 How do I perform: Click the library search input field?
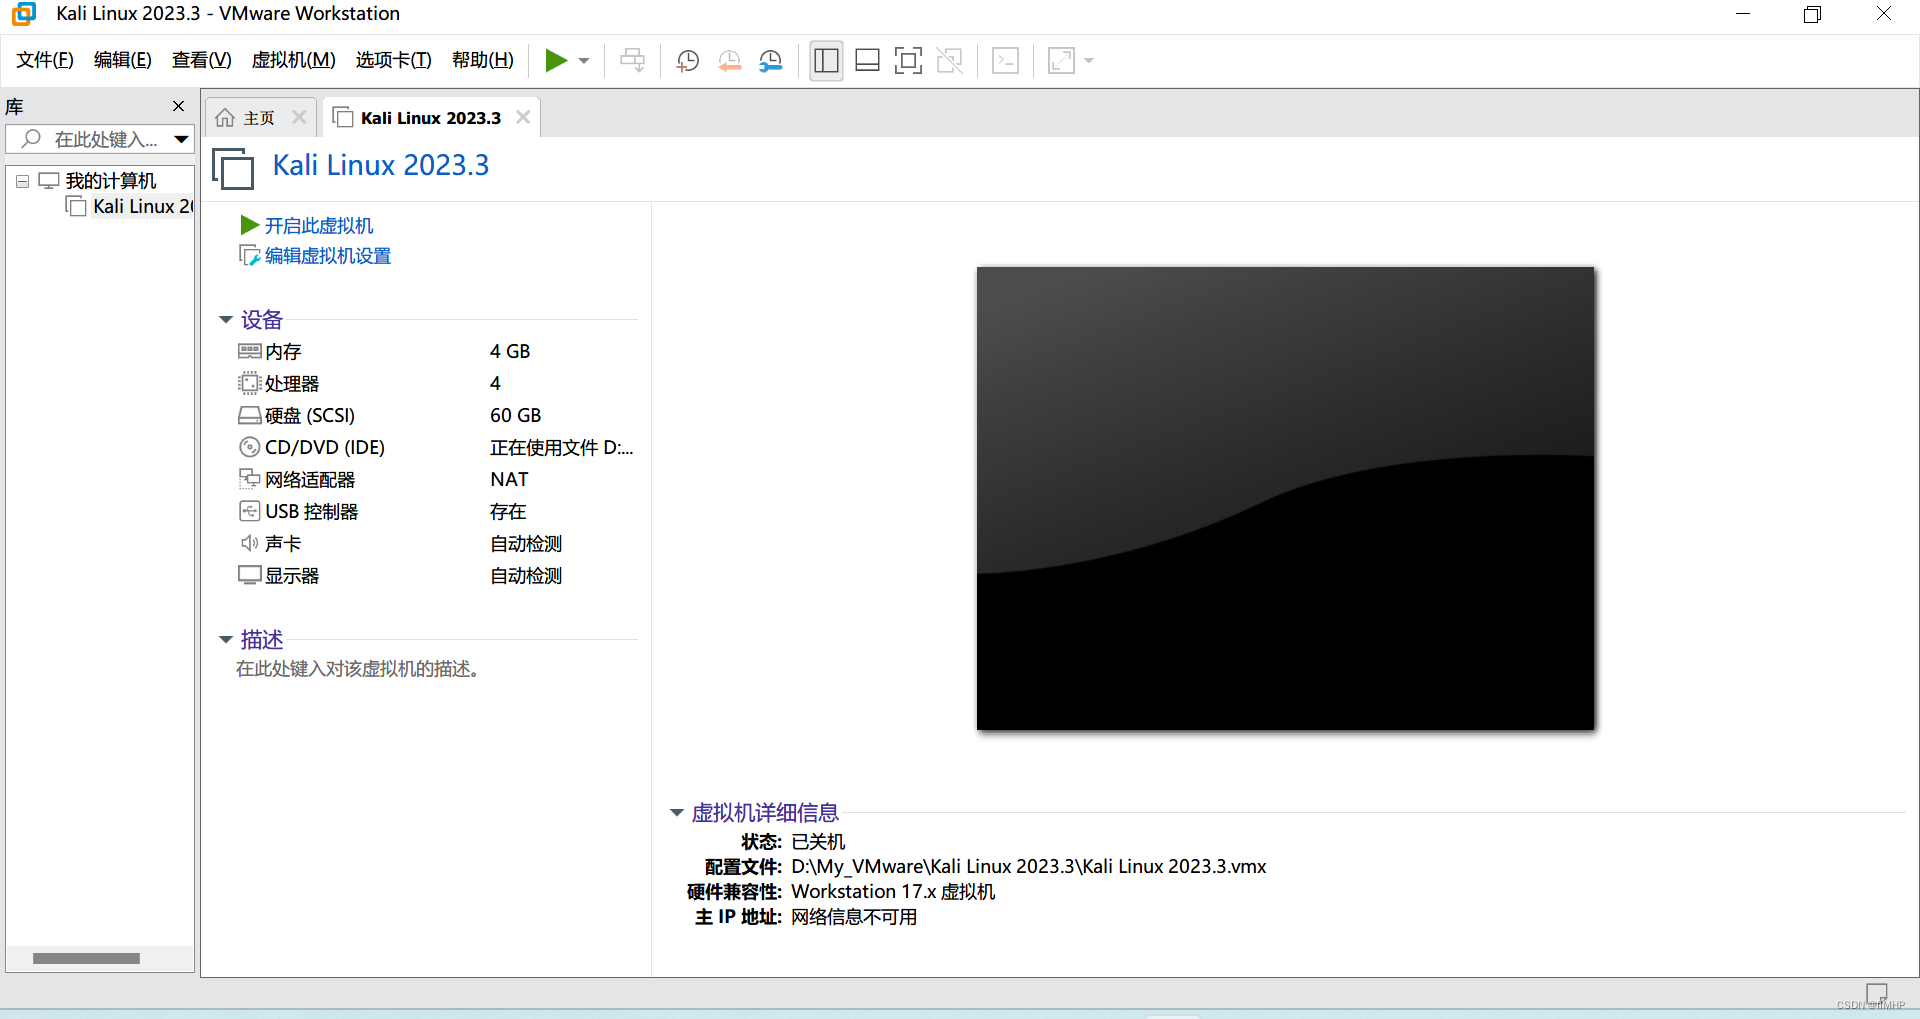coord(105,139)
